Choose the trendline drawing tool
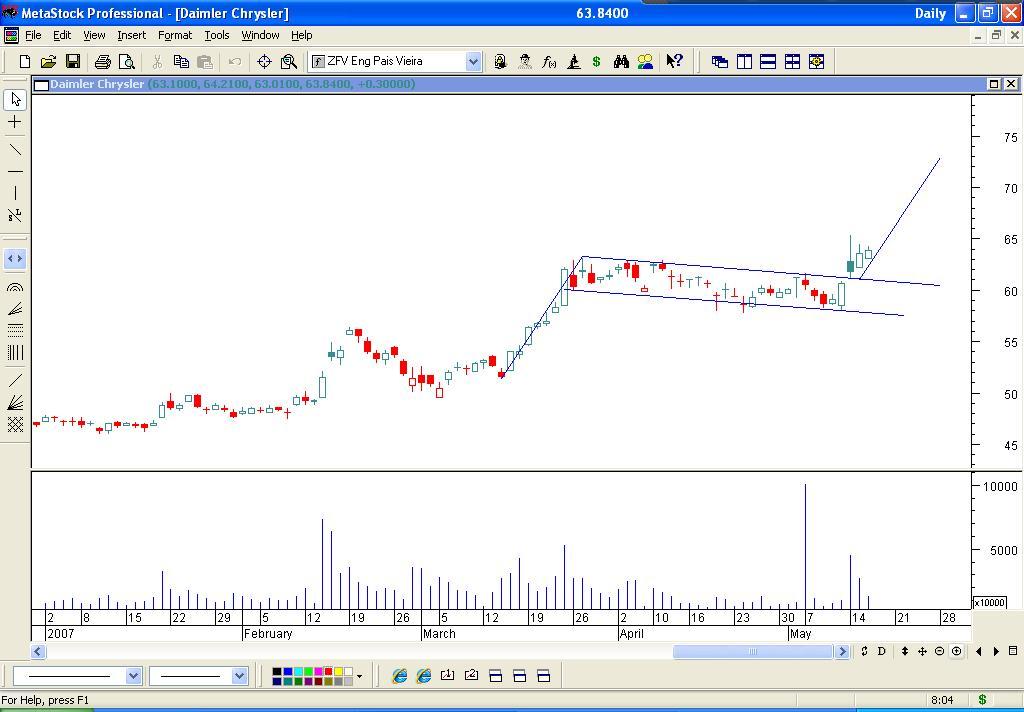The image size is (1024, 712). (x=15, y=150)
